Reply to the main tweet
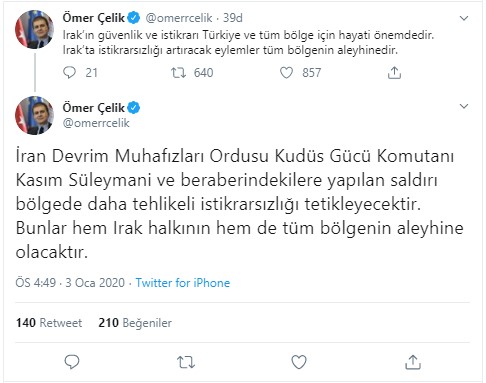The width and height of the screenshot is (486, 383). click(72, 362)
